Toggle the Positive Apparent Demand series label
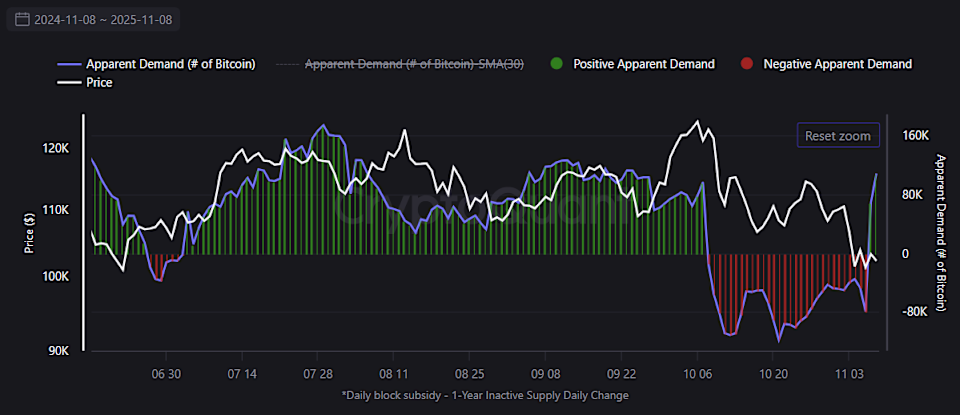The image size is (960, 415). [643, 64]
